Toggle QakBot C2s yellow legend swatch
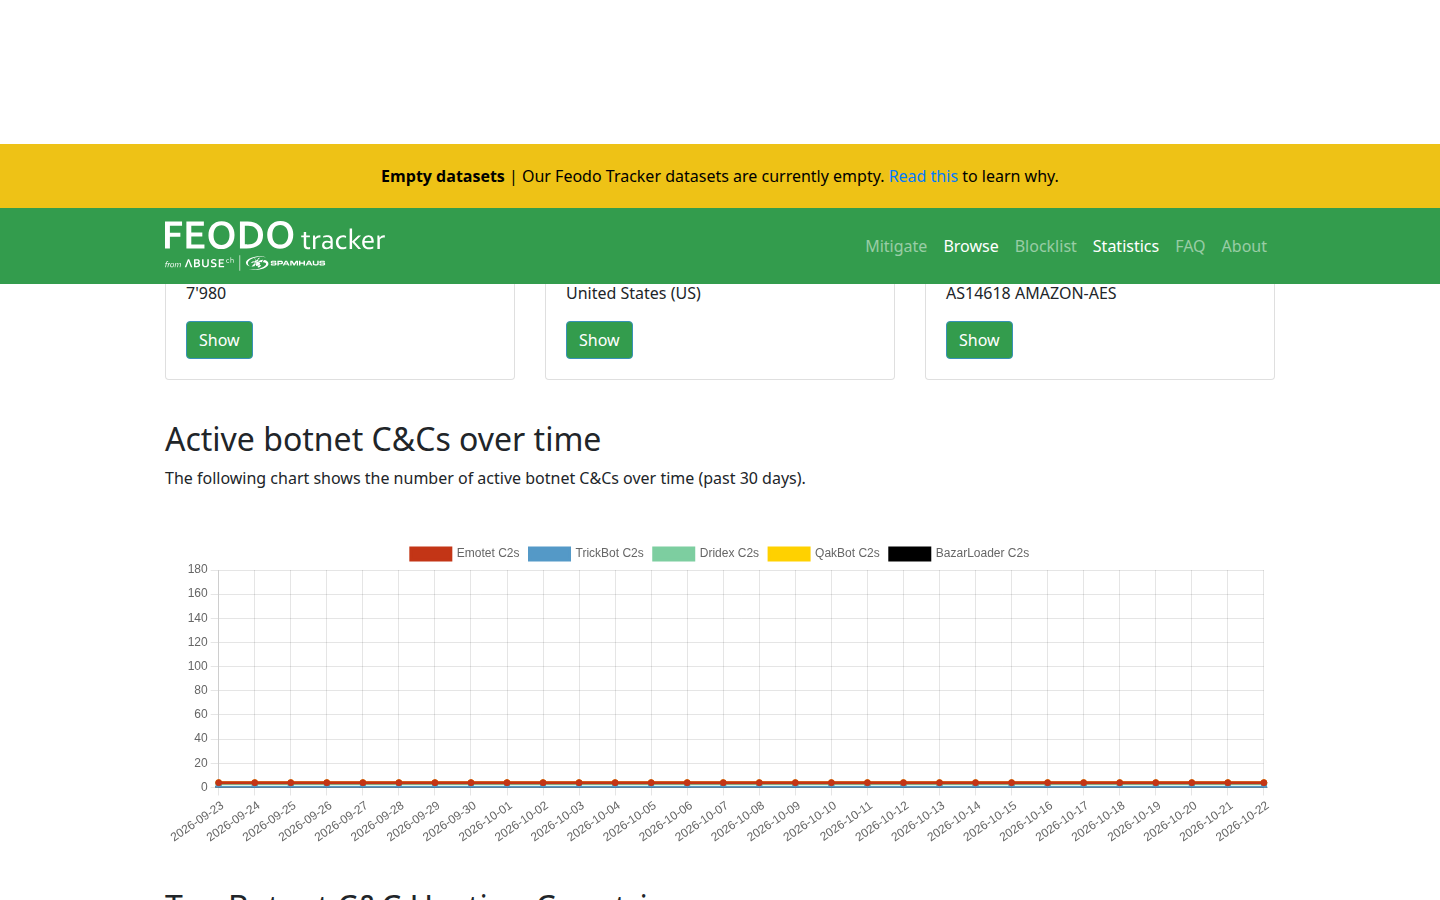This screenshot has width=1440, height=900. tap(789, 553)
